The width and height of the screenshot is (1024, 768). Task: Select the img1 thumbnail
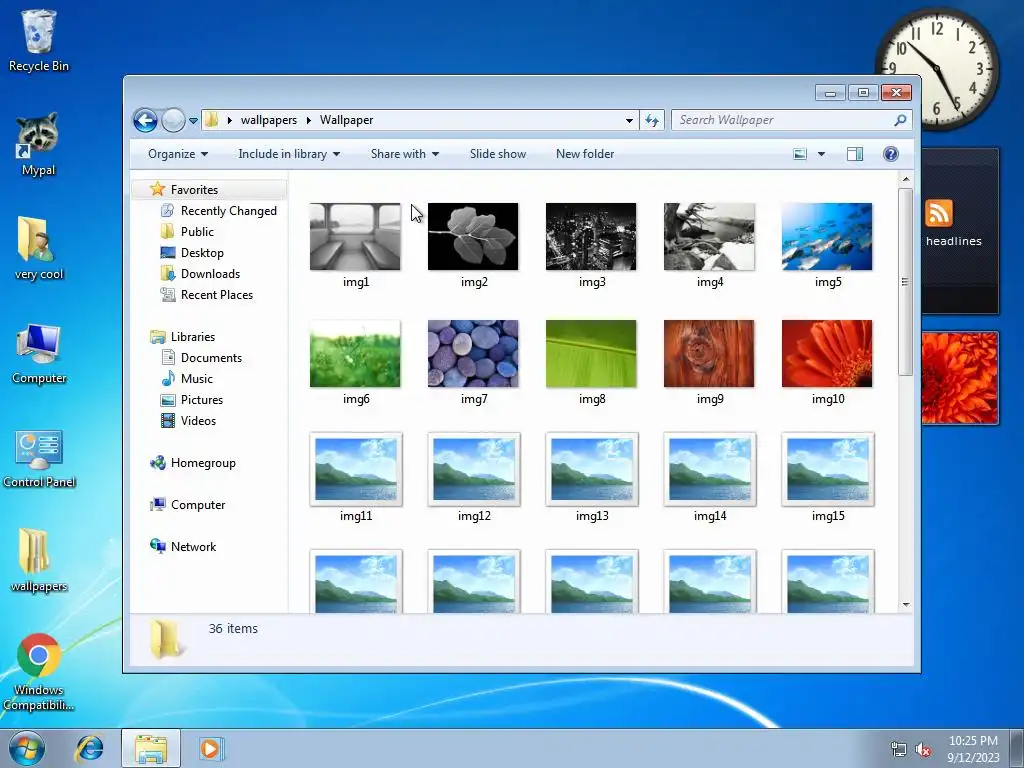click(355, 236)
